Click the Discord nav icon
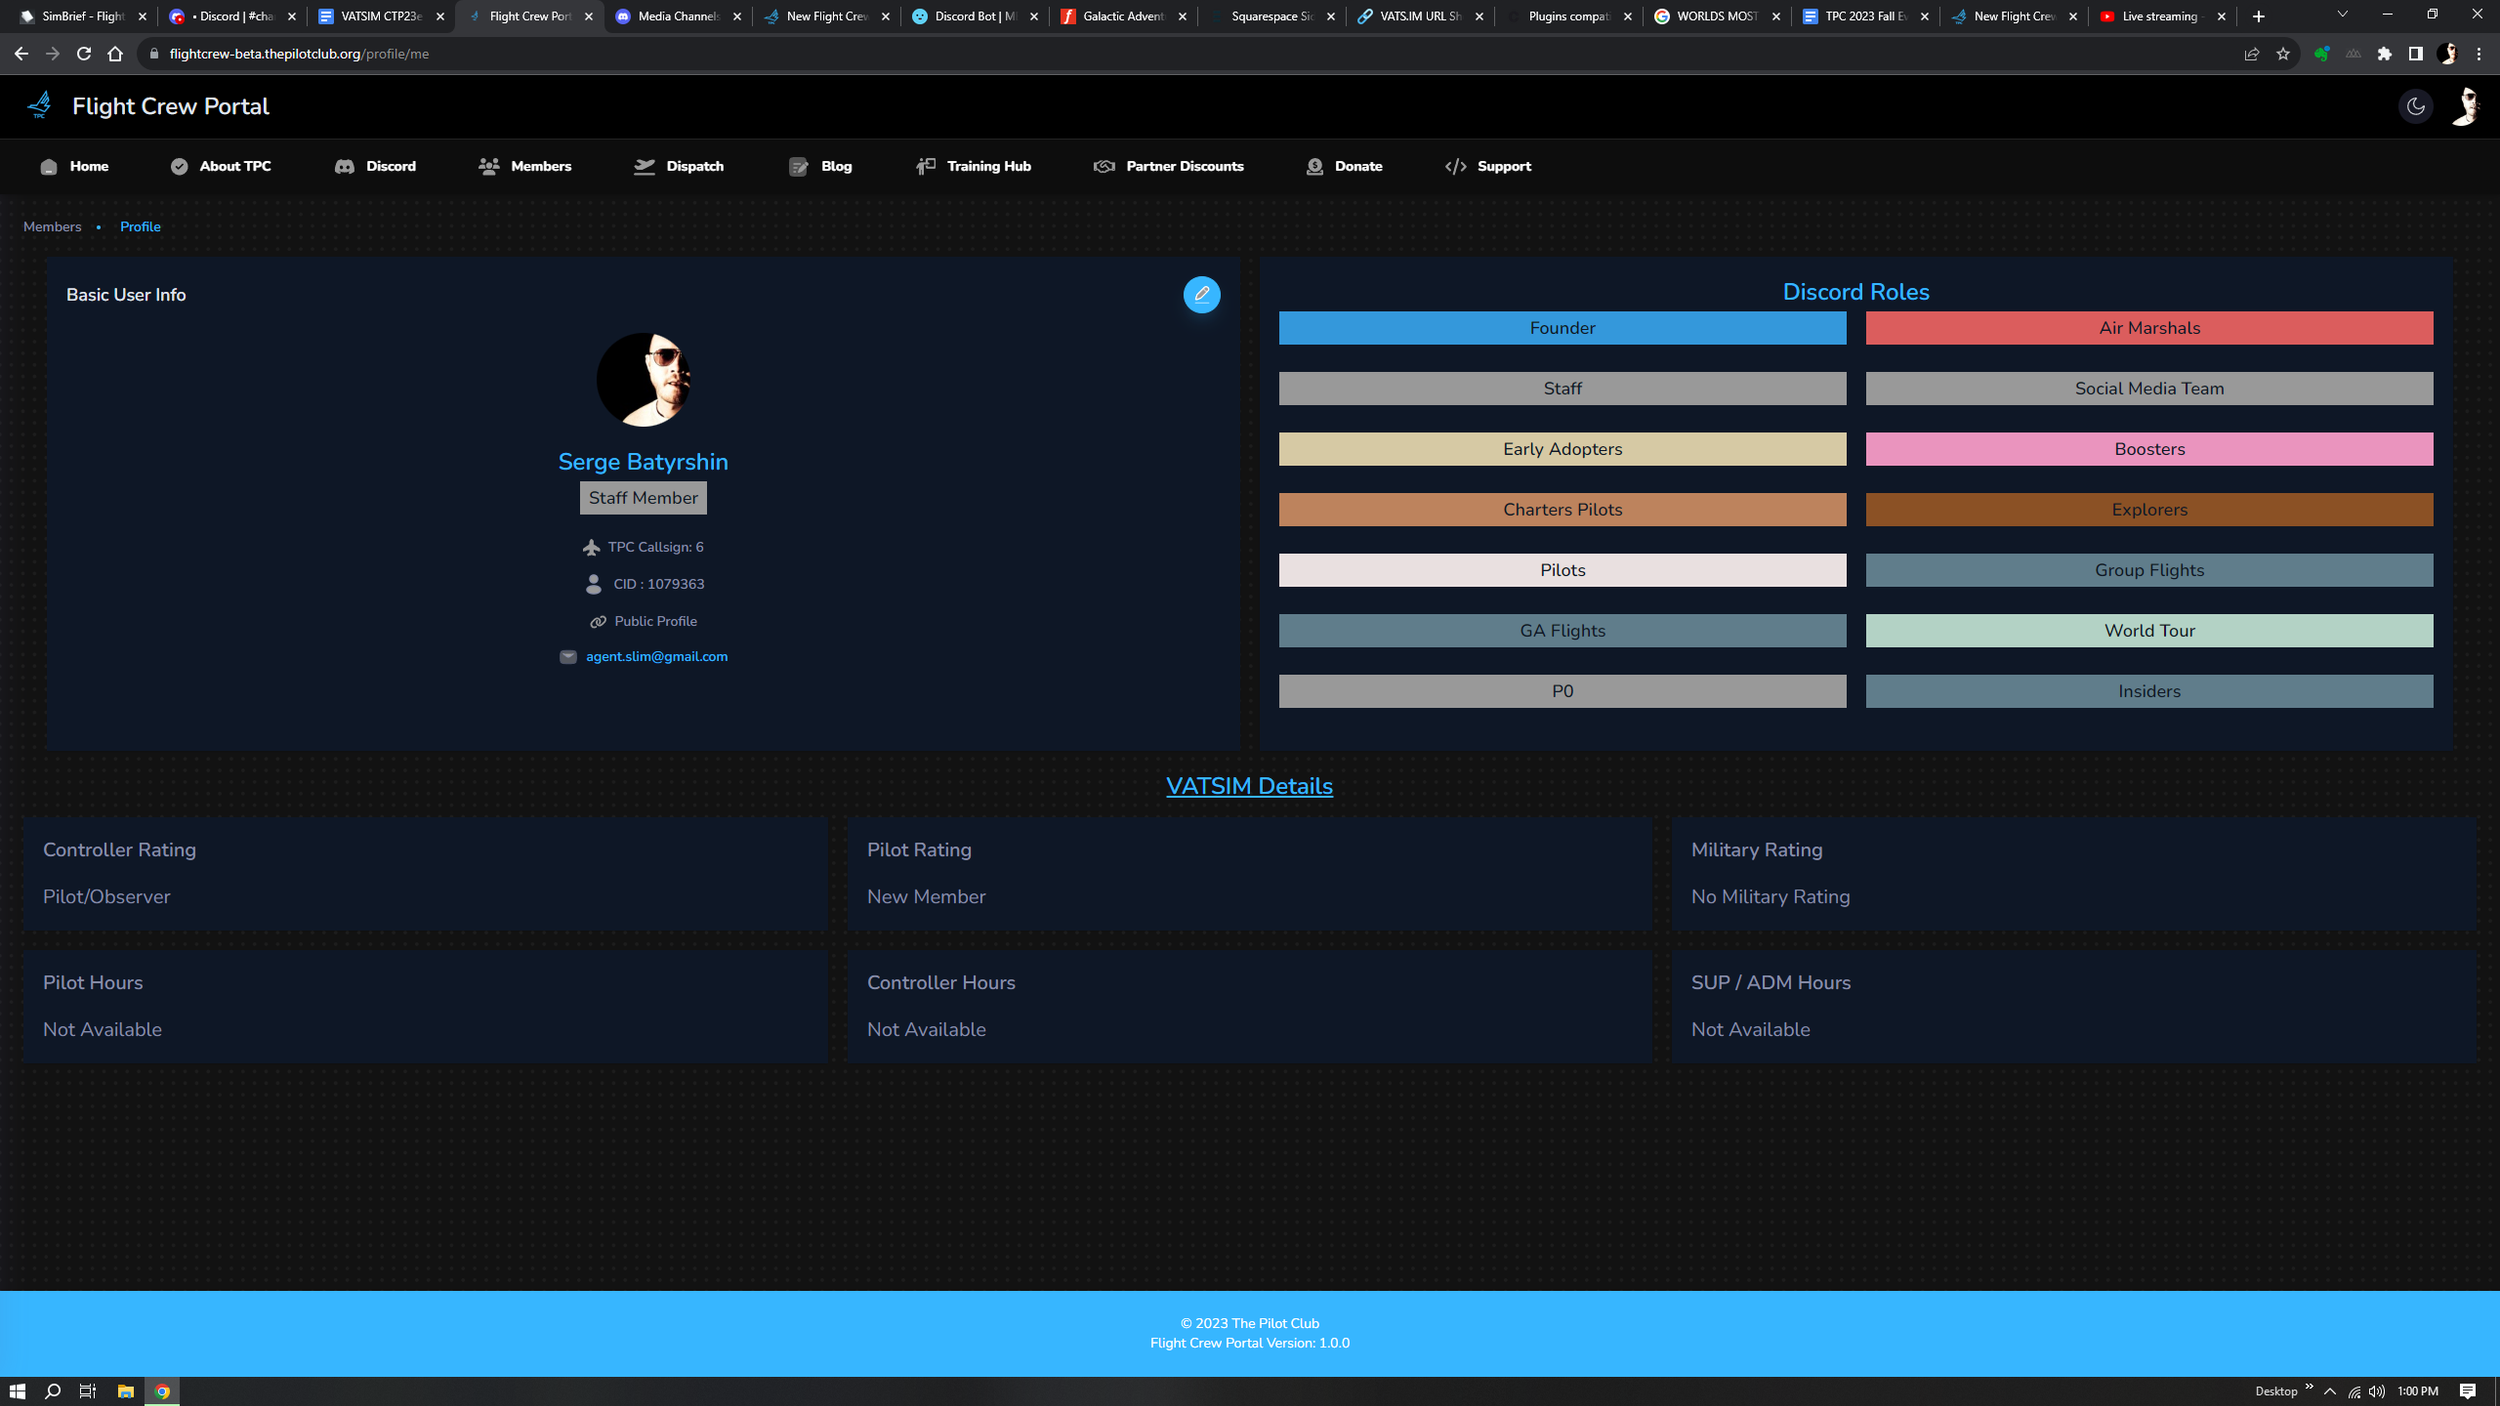The width and height of the screenshot is (2500, 1406). [344, 167]
